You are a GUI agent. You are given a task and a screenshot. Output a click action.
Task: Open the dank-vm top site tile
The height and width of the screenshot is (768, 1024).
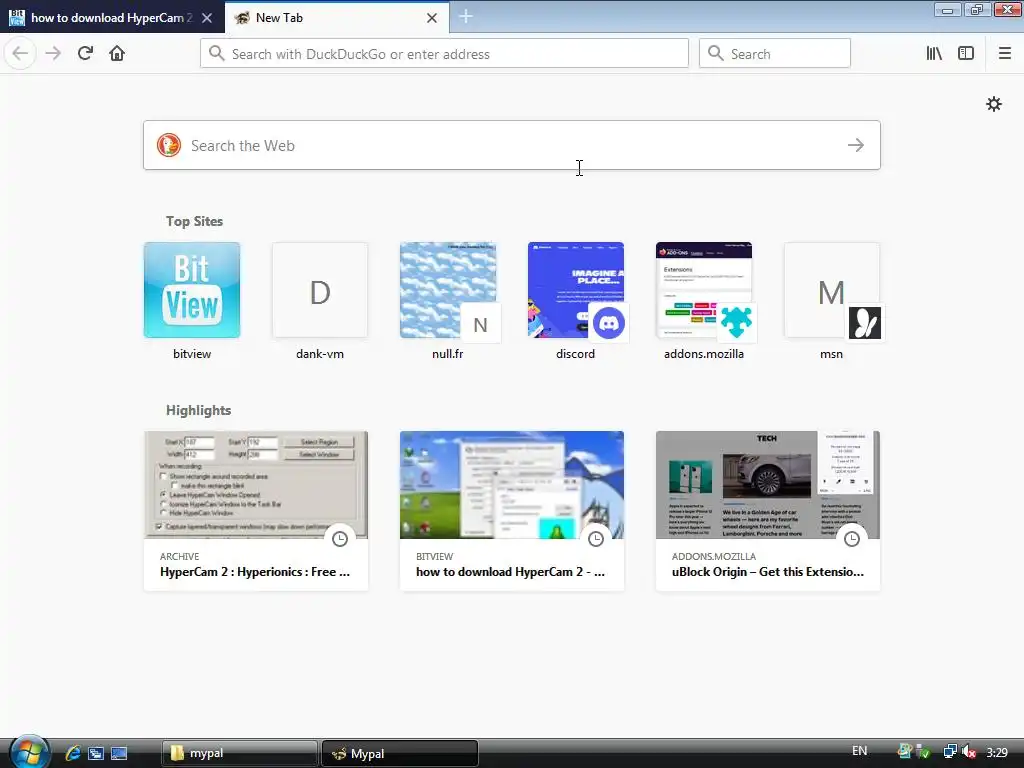click(x=319, y=290)
